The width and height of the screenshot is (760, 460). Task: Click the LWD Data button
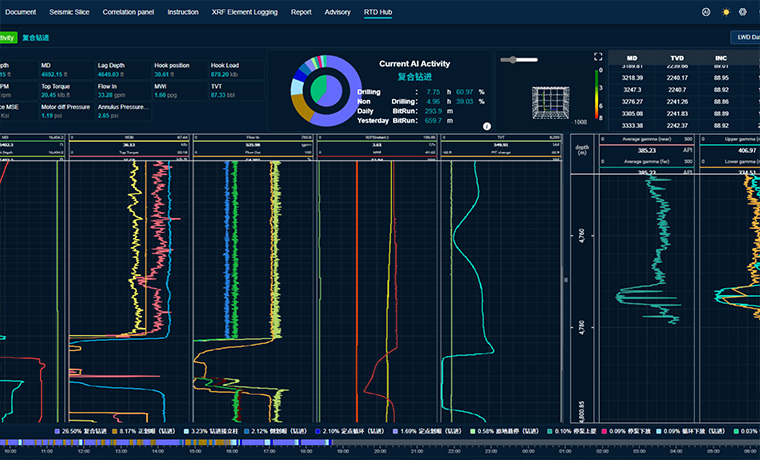(745, 37)
